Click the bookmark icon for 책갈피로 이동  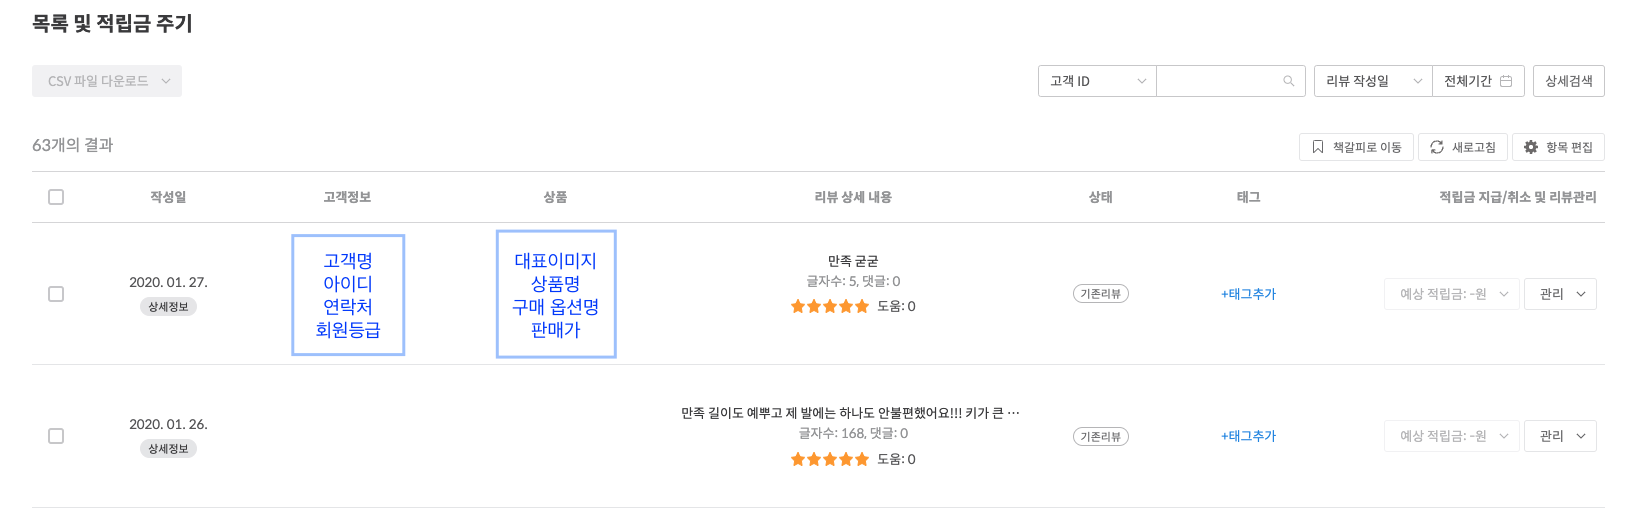(1318, 147)
